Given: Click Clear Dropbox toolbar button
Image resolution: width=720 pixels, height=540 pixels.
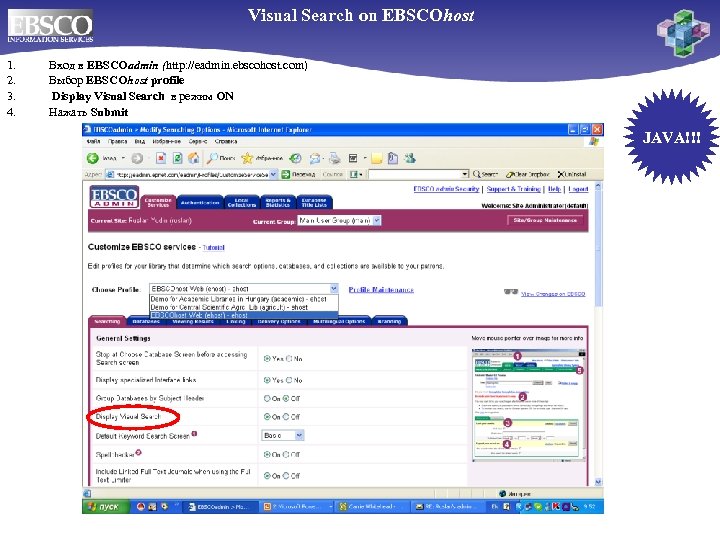Looking at the screenshot, I should 528,174.
